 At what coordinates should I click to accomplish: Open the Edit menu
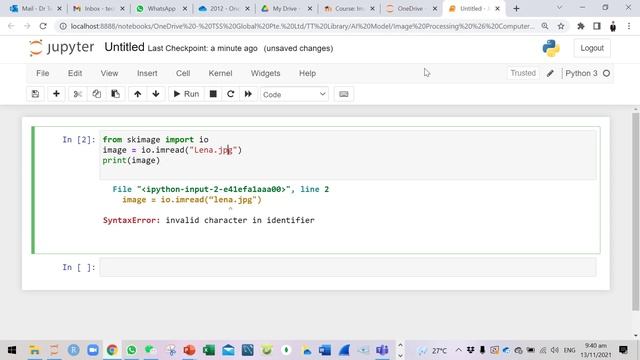point(75,73)
